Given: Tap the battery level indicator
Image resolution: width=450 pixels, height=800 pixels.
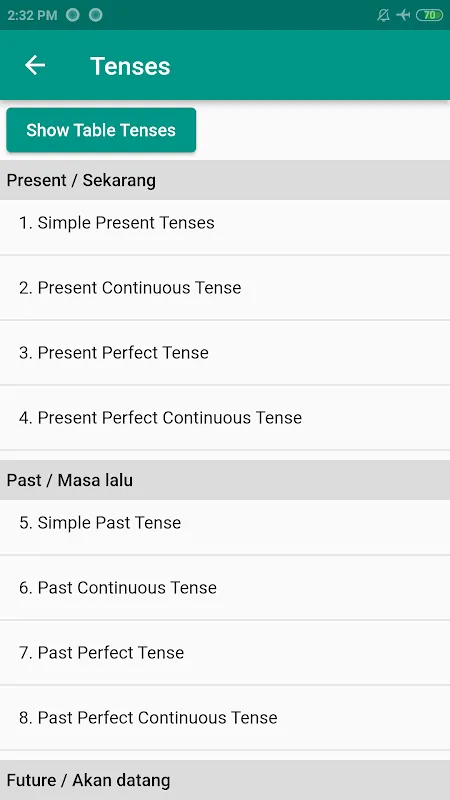Looking at the screenshot, I should click(430, 15).
